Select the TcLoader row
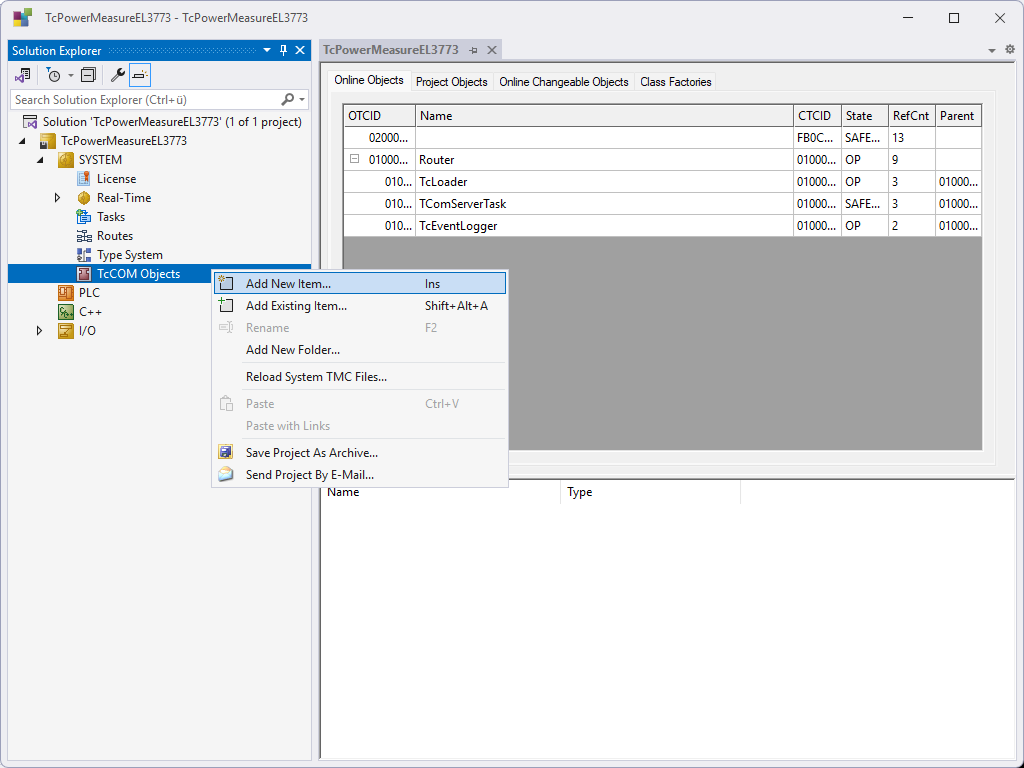This screenshot has height=768, width=1024. coord(662,182)
